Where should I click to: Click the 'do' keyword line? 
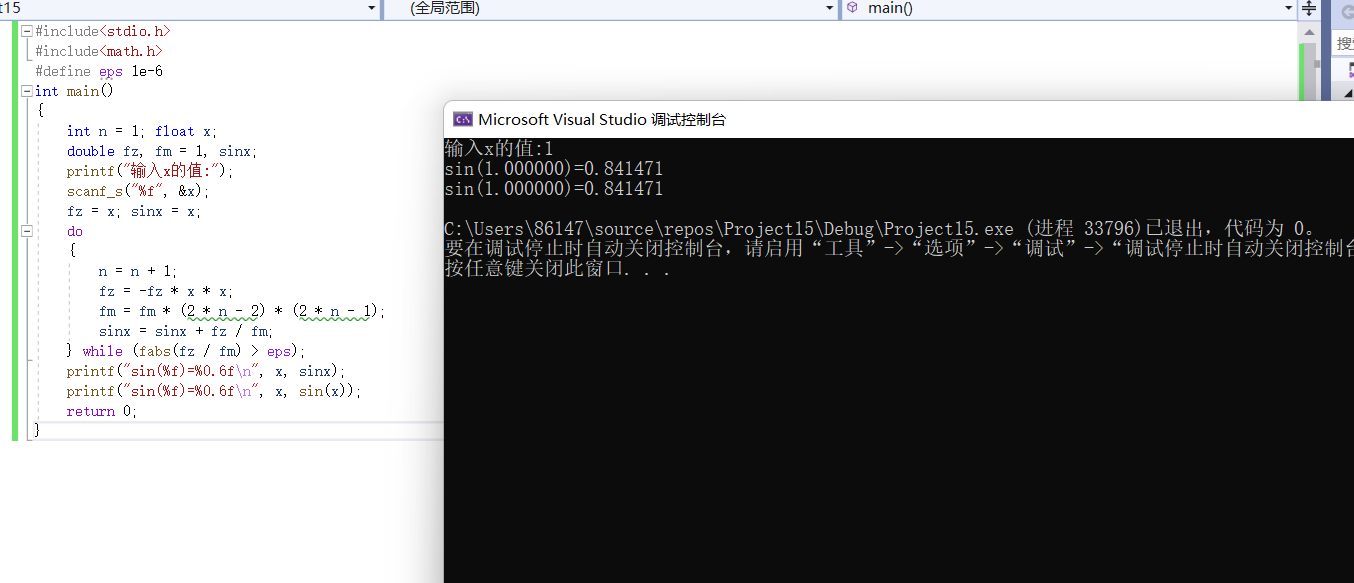(75, 231)
